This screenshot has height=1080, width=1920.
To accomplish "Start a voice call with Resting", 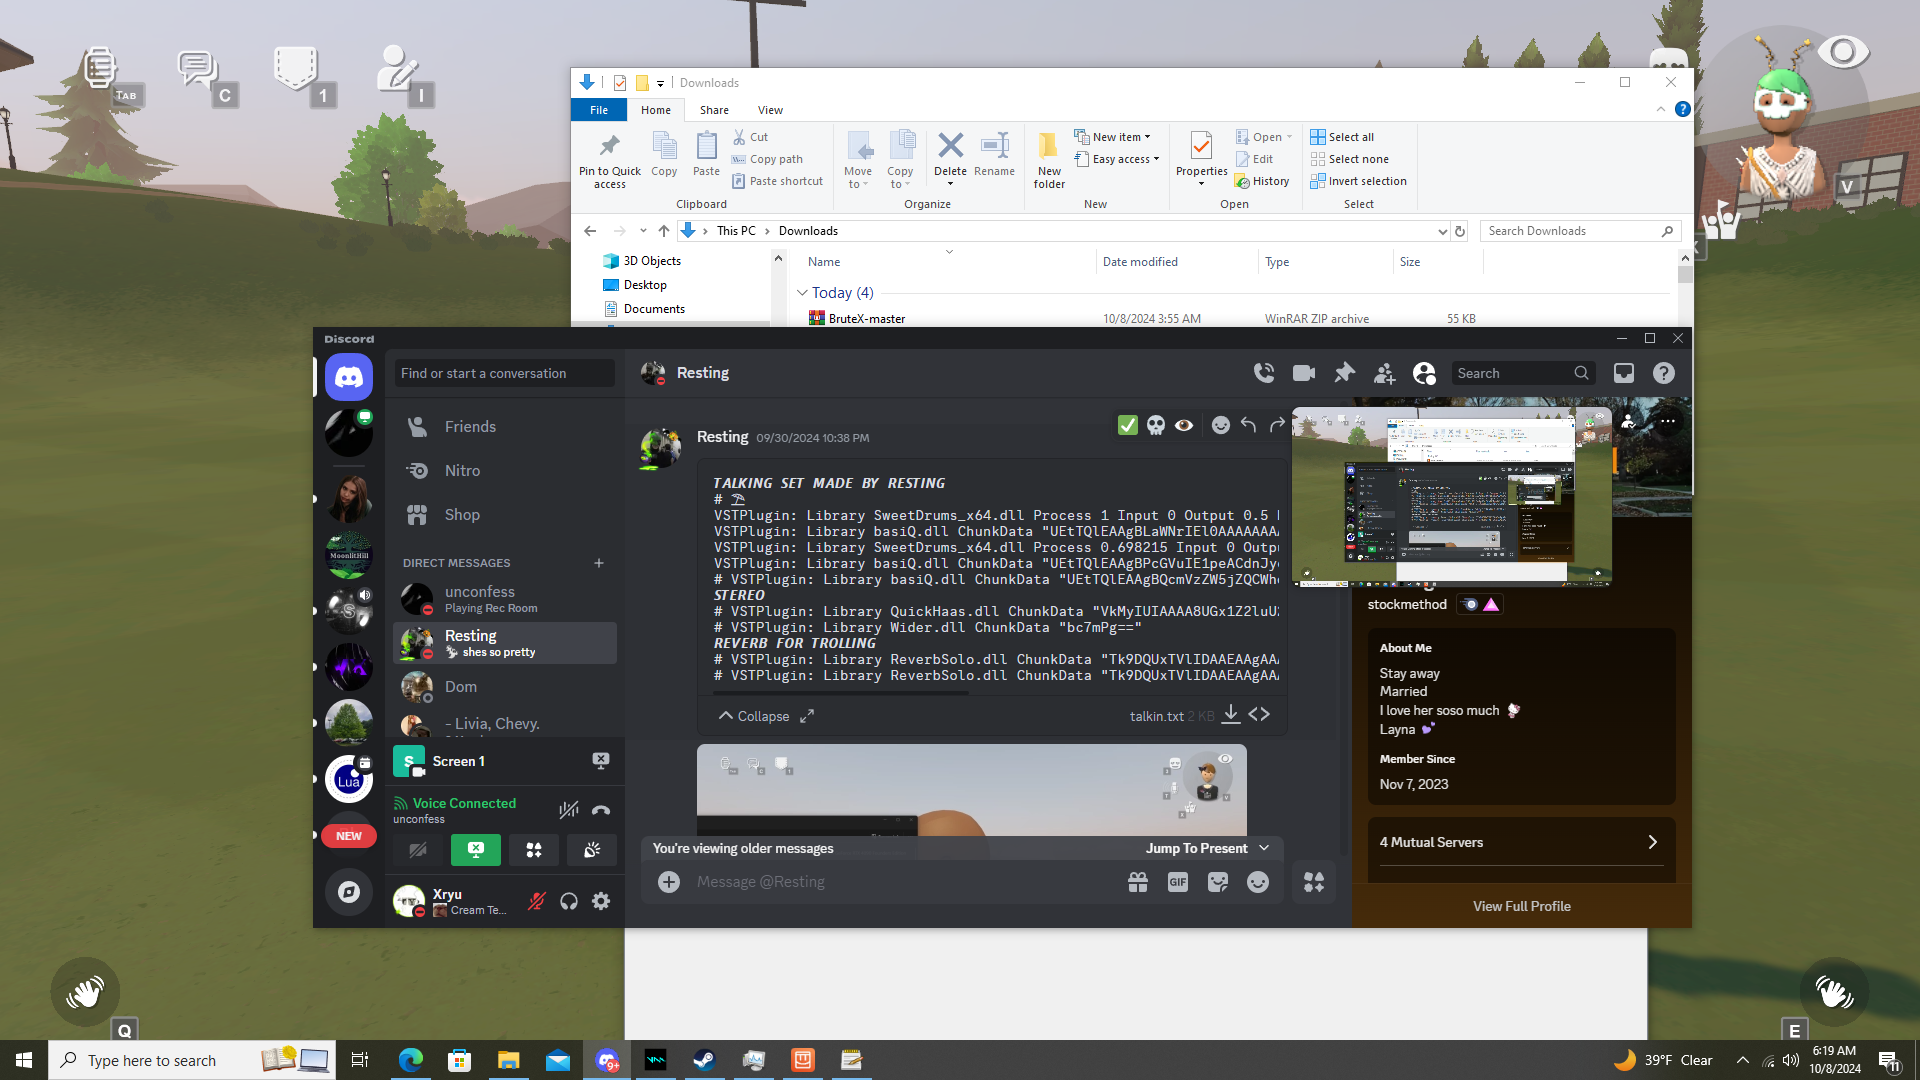I will [1264, 373].
